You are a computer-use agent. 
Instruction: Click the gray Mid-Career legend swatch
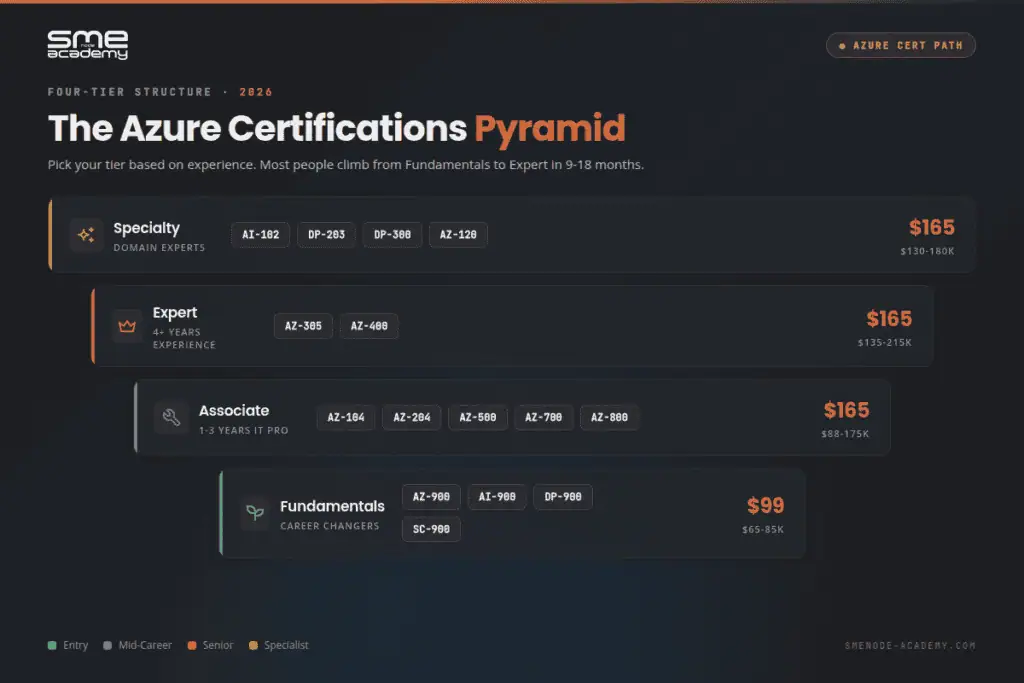[x=107, y=645]
